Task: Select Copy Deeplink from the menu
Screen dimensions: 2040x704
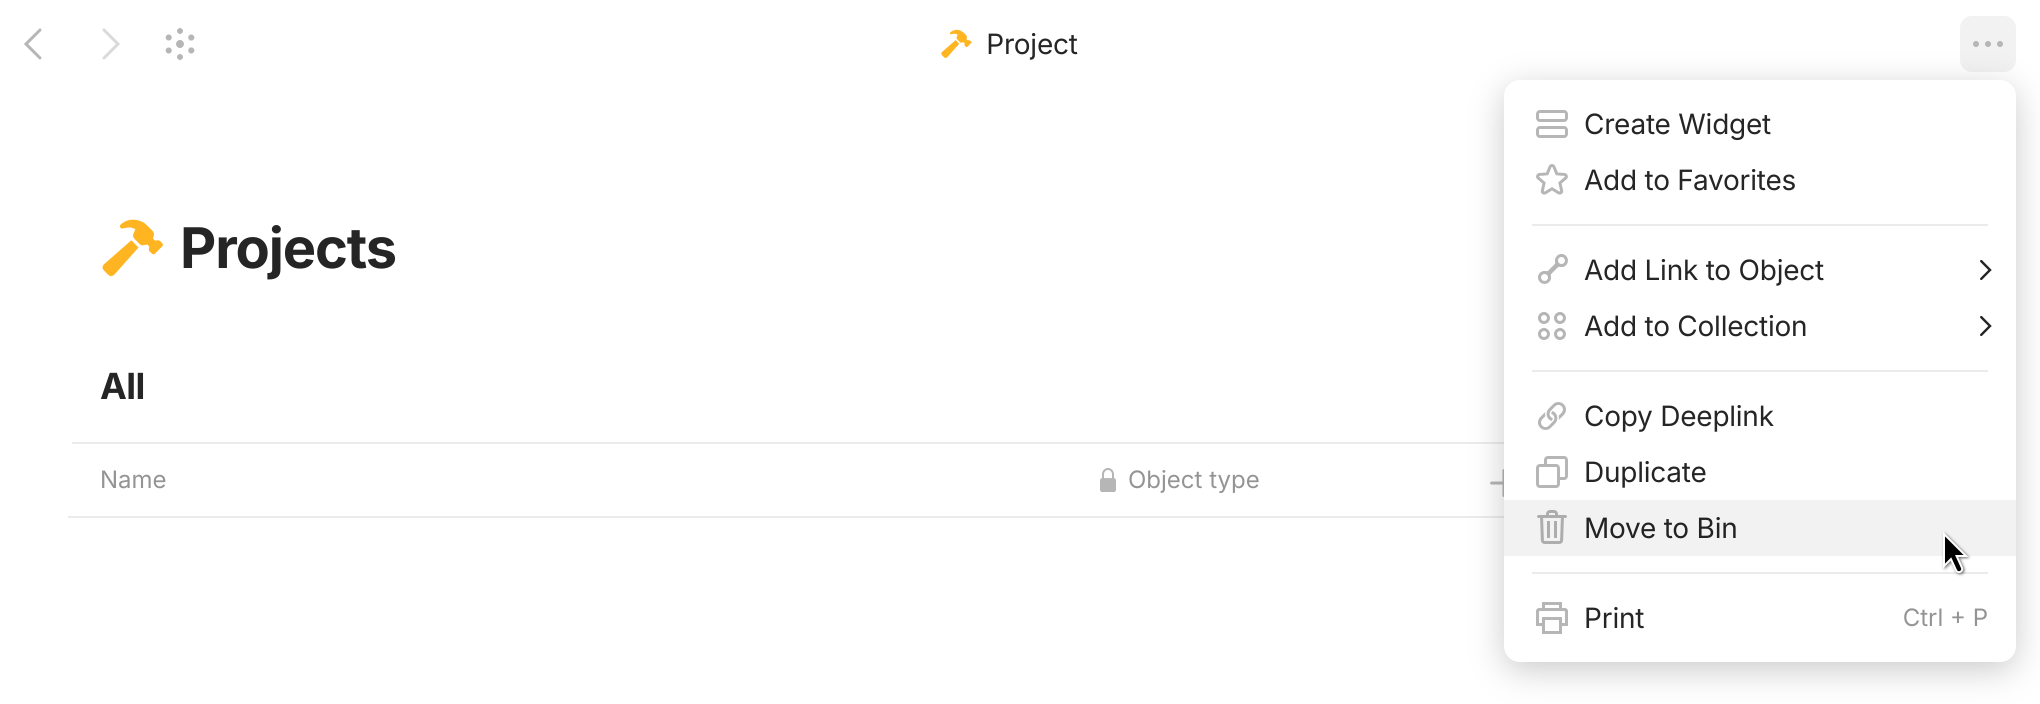Action: coord(1678,416)
